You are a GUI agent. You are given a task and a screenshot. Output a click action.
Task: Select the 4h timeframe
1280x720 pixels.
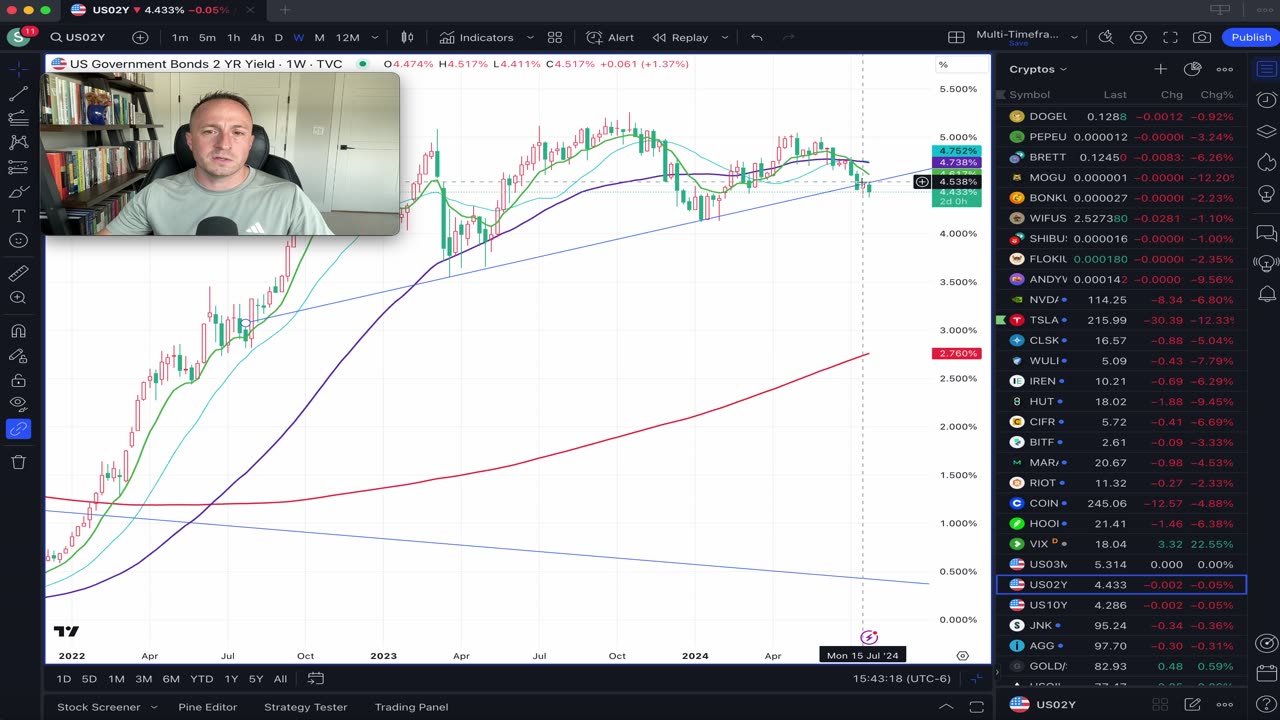click(257, 38)
